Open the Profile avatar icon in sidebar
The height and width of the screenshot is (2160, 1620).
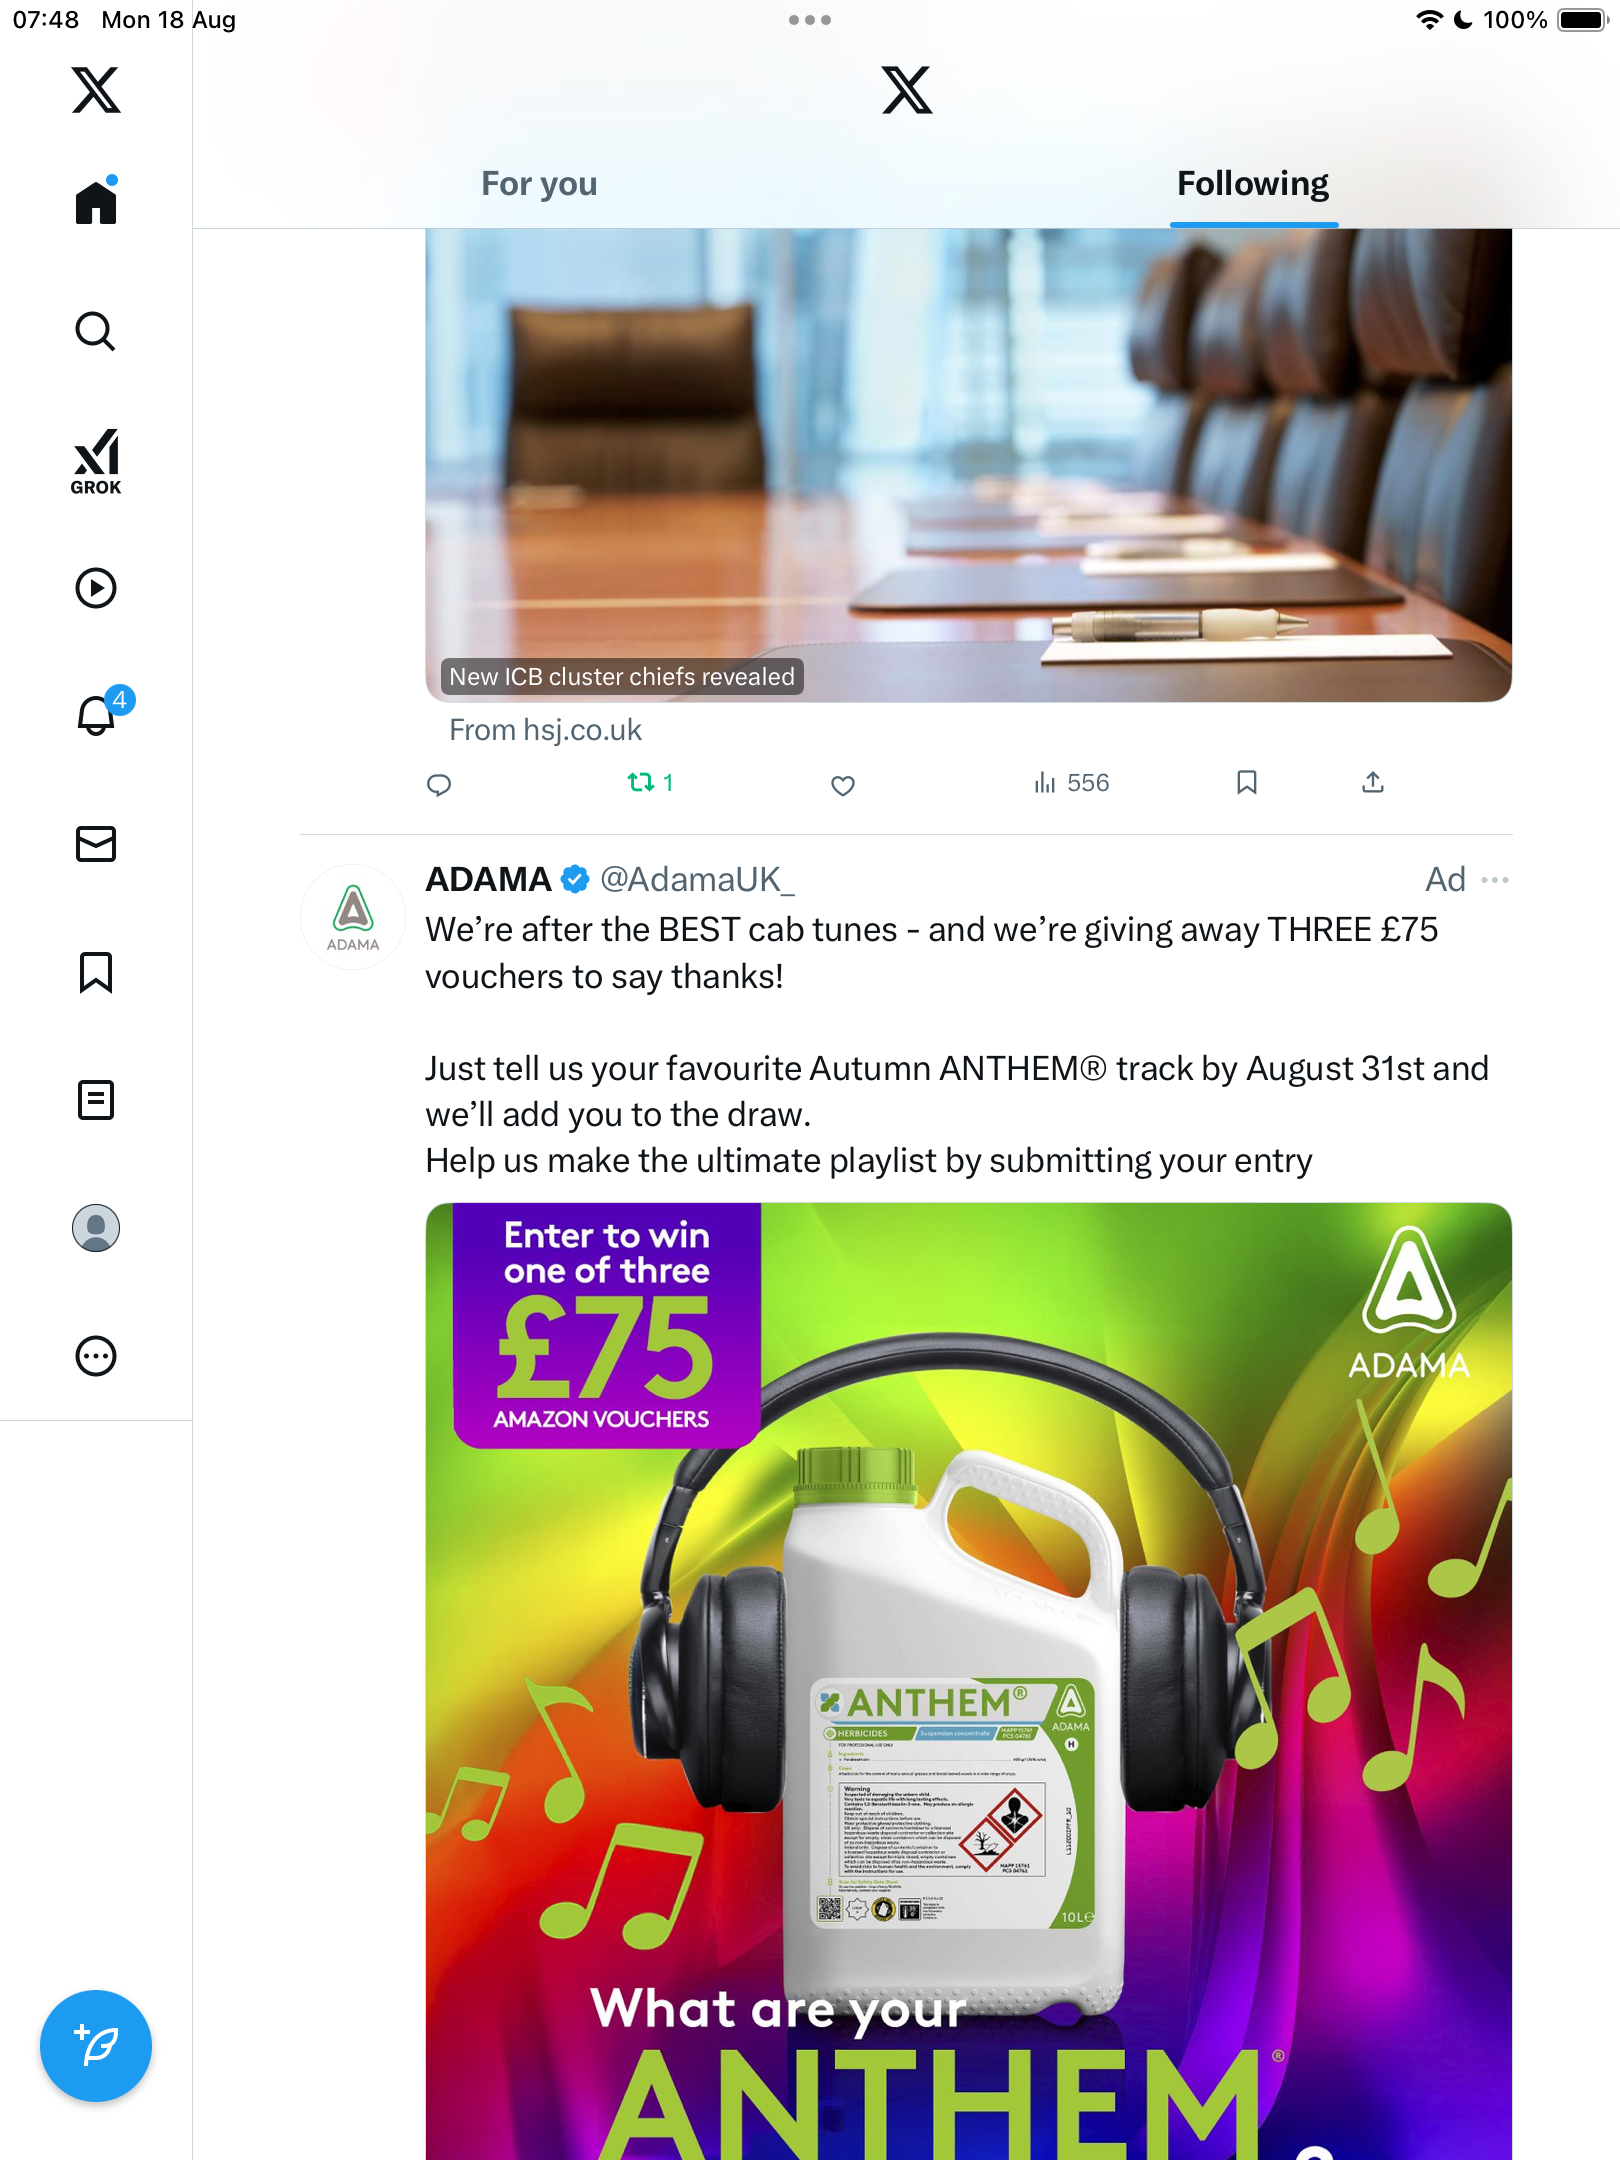click(x=95, y=1228)
